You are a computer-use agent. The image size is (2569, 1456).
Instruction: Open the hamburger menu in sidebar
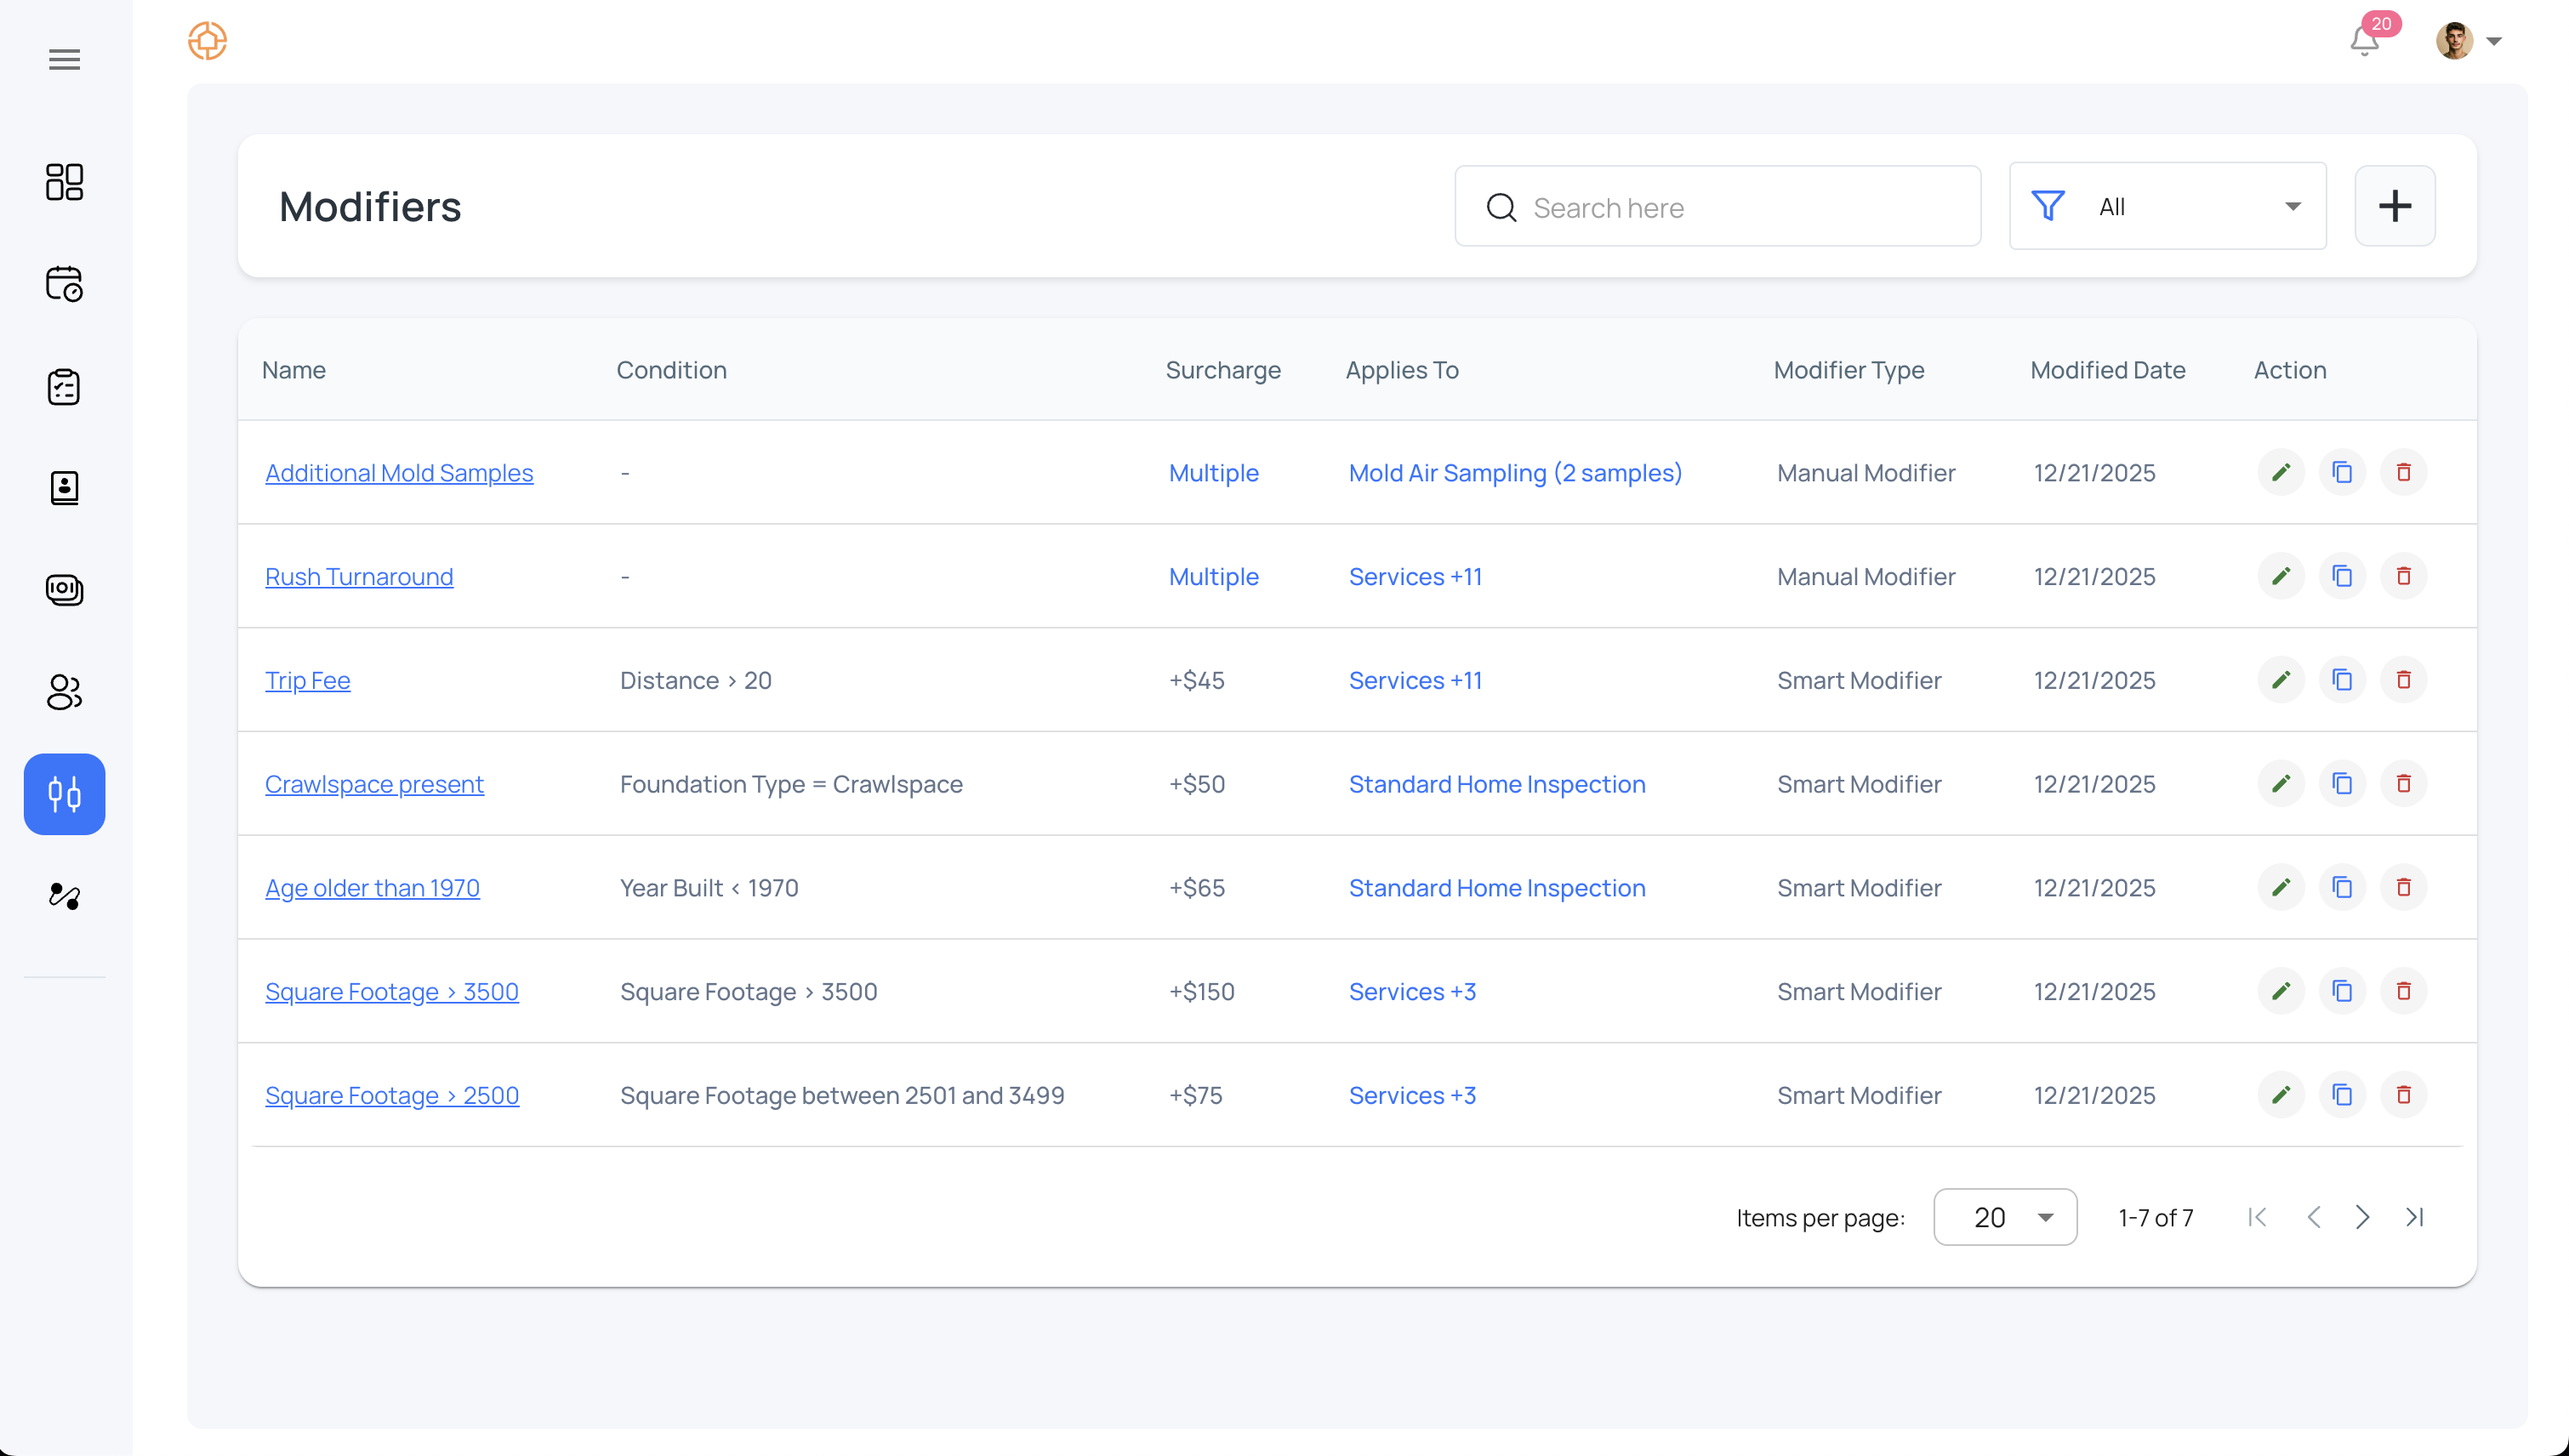pos(64,59)
